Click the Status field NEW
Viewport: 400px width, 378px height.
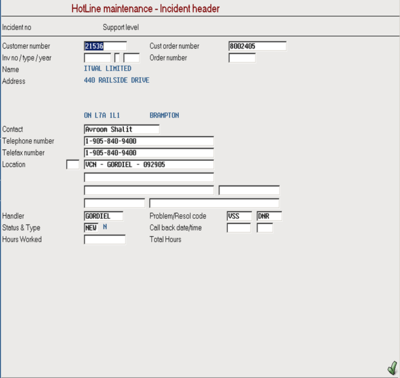pos(91,228)
